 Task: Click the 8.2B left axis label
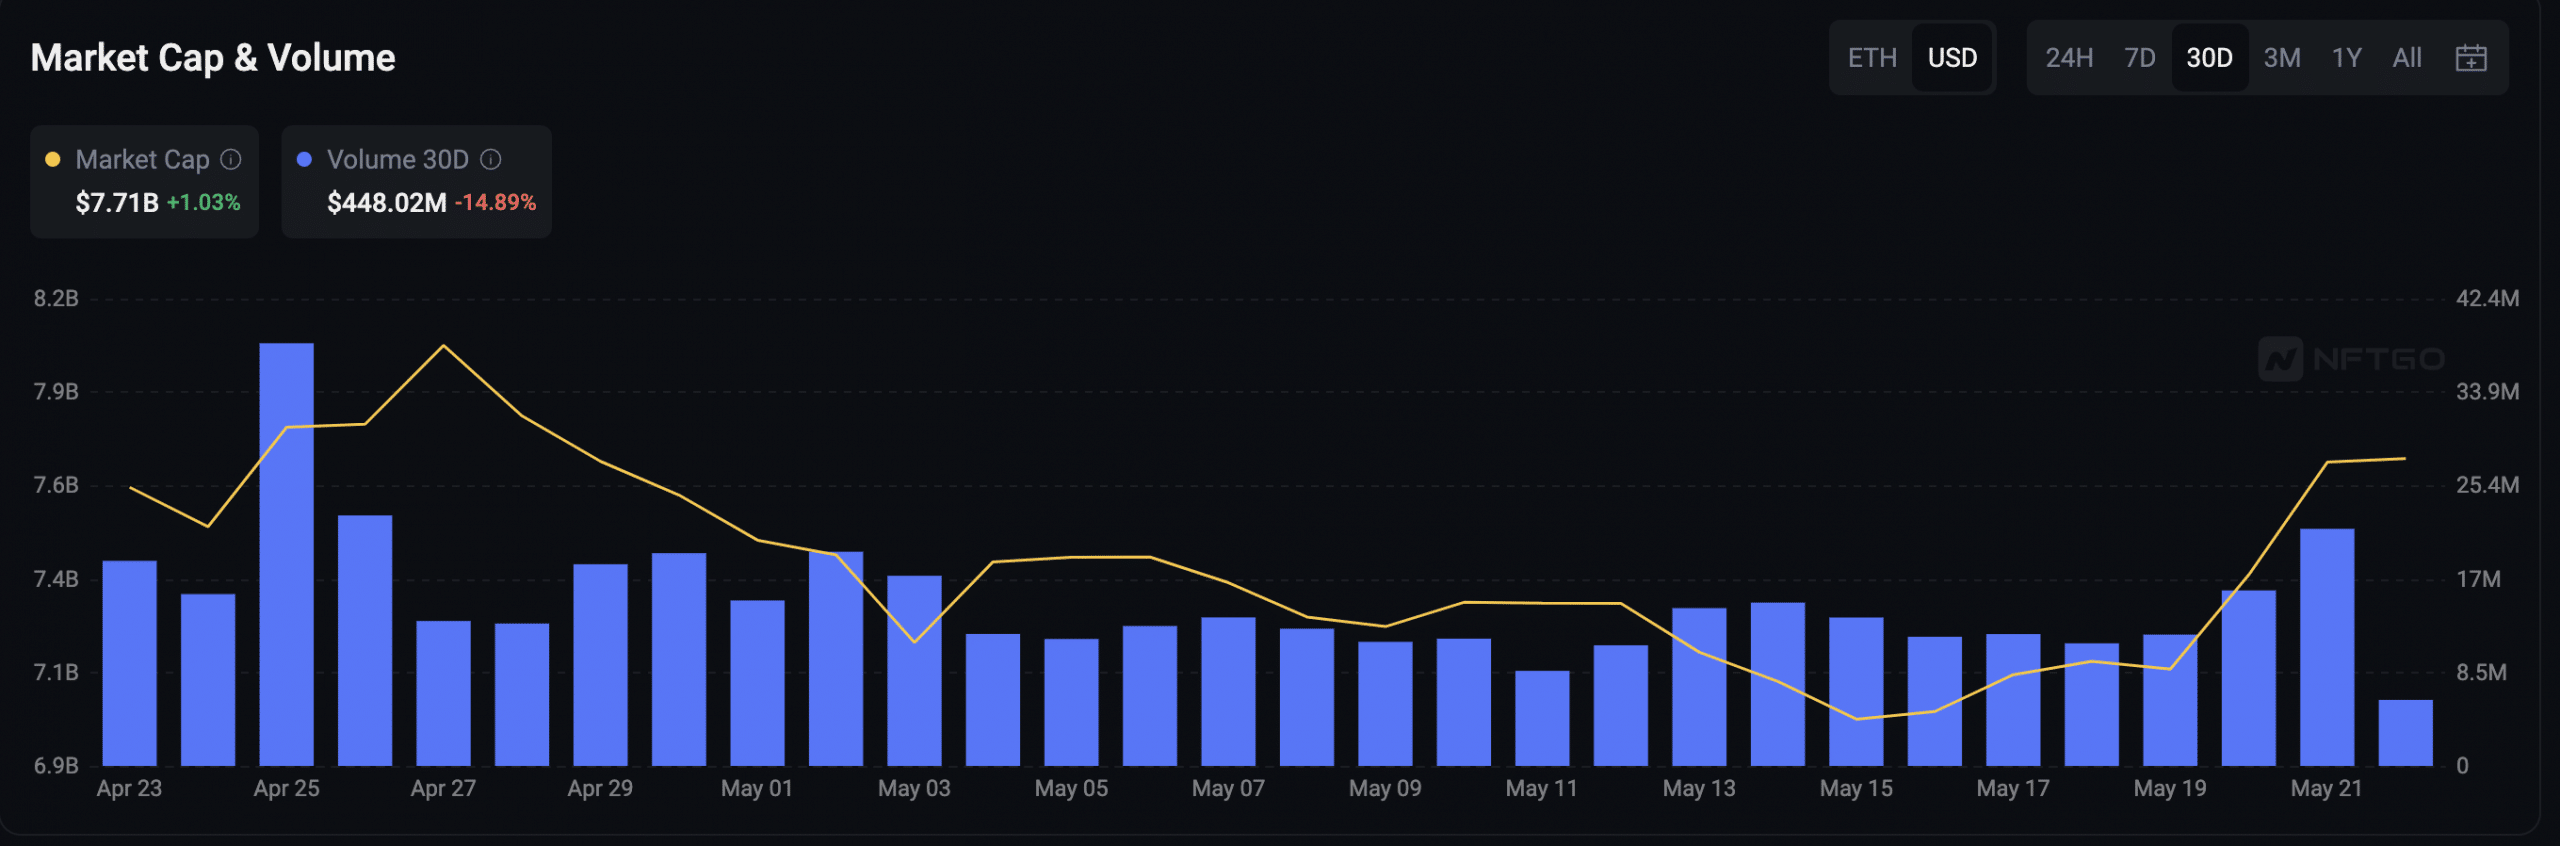pos(56,299)
